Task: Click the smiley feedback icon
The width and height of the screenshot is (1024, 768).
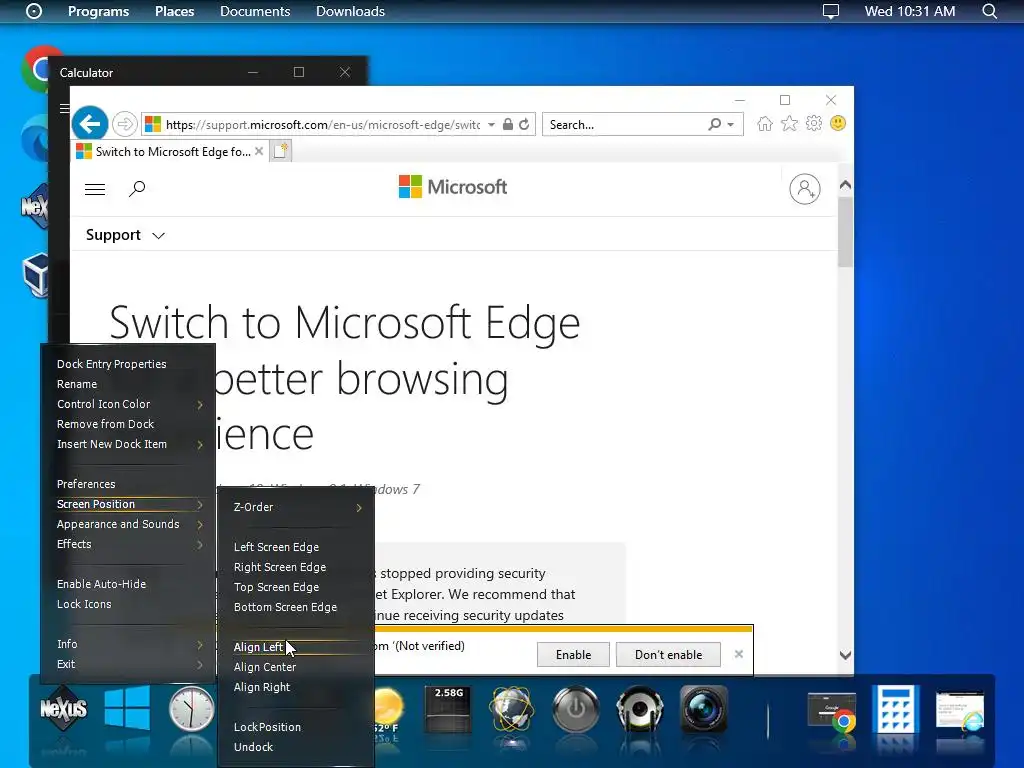Action: tap(838, 123)
